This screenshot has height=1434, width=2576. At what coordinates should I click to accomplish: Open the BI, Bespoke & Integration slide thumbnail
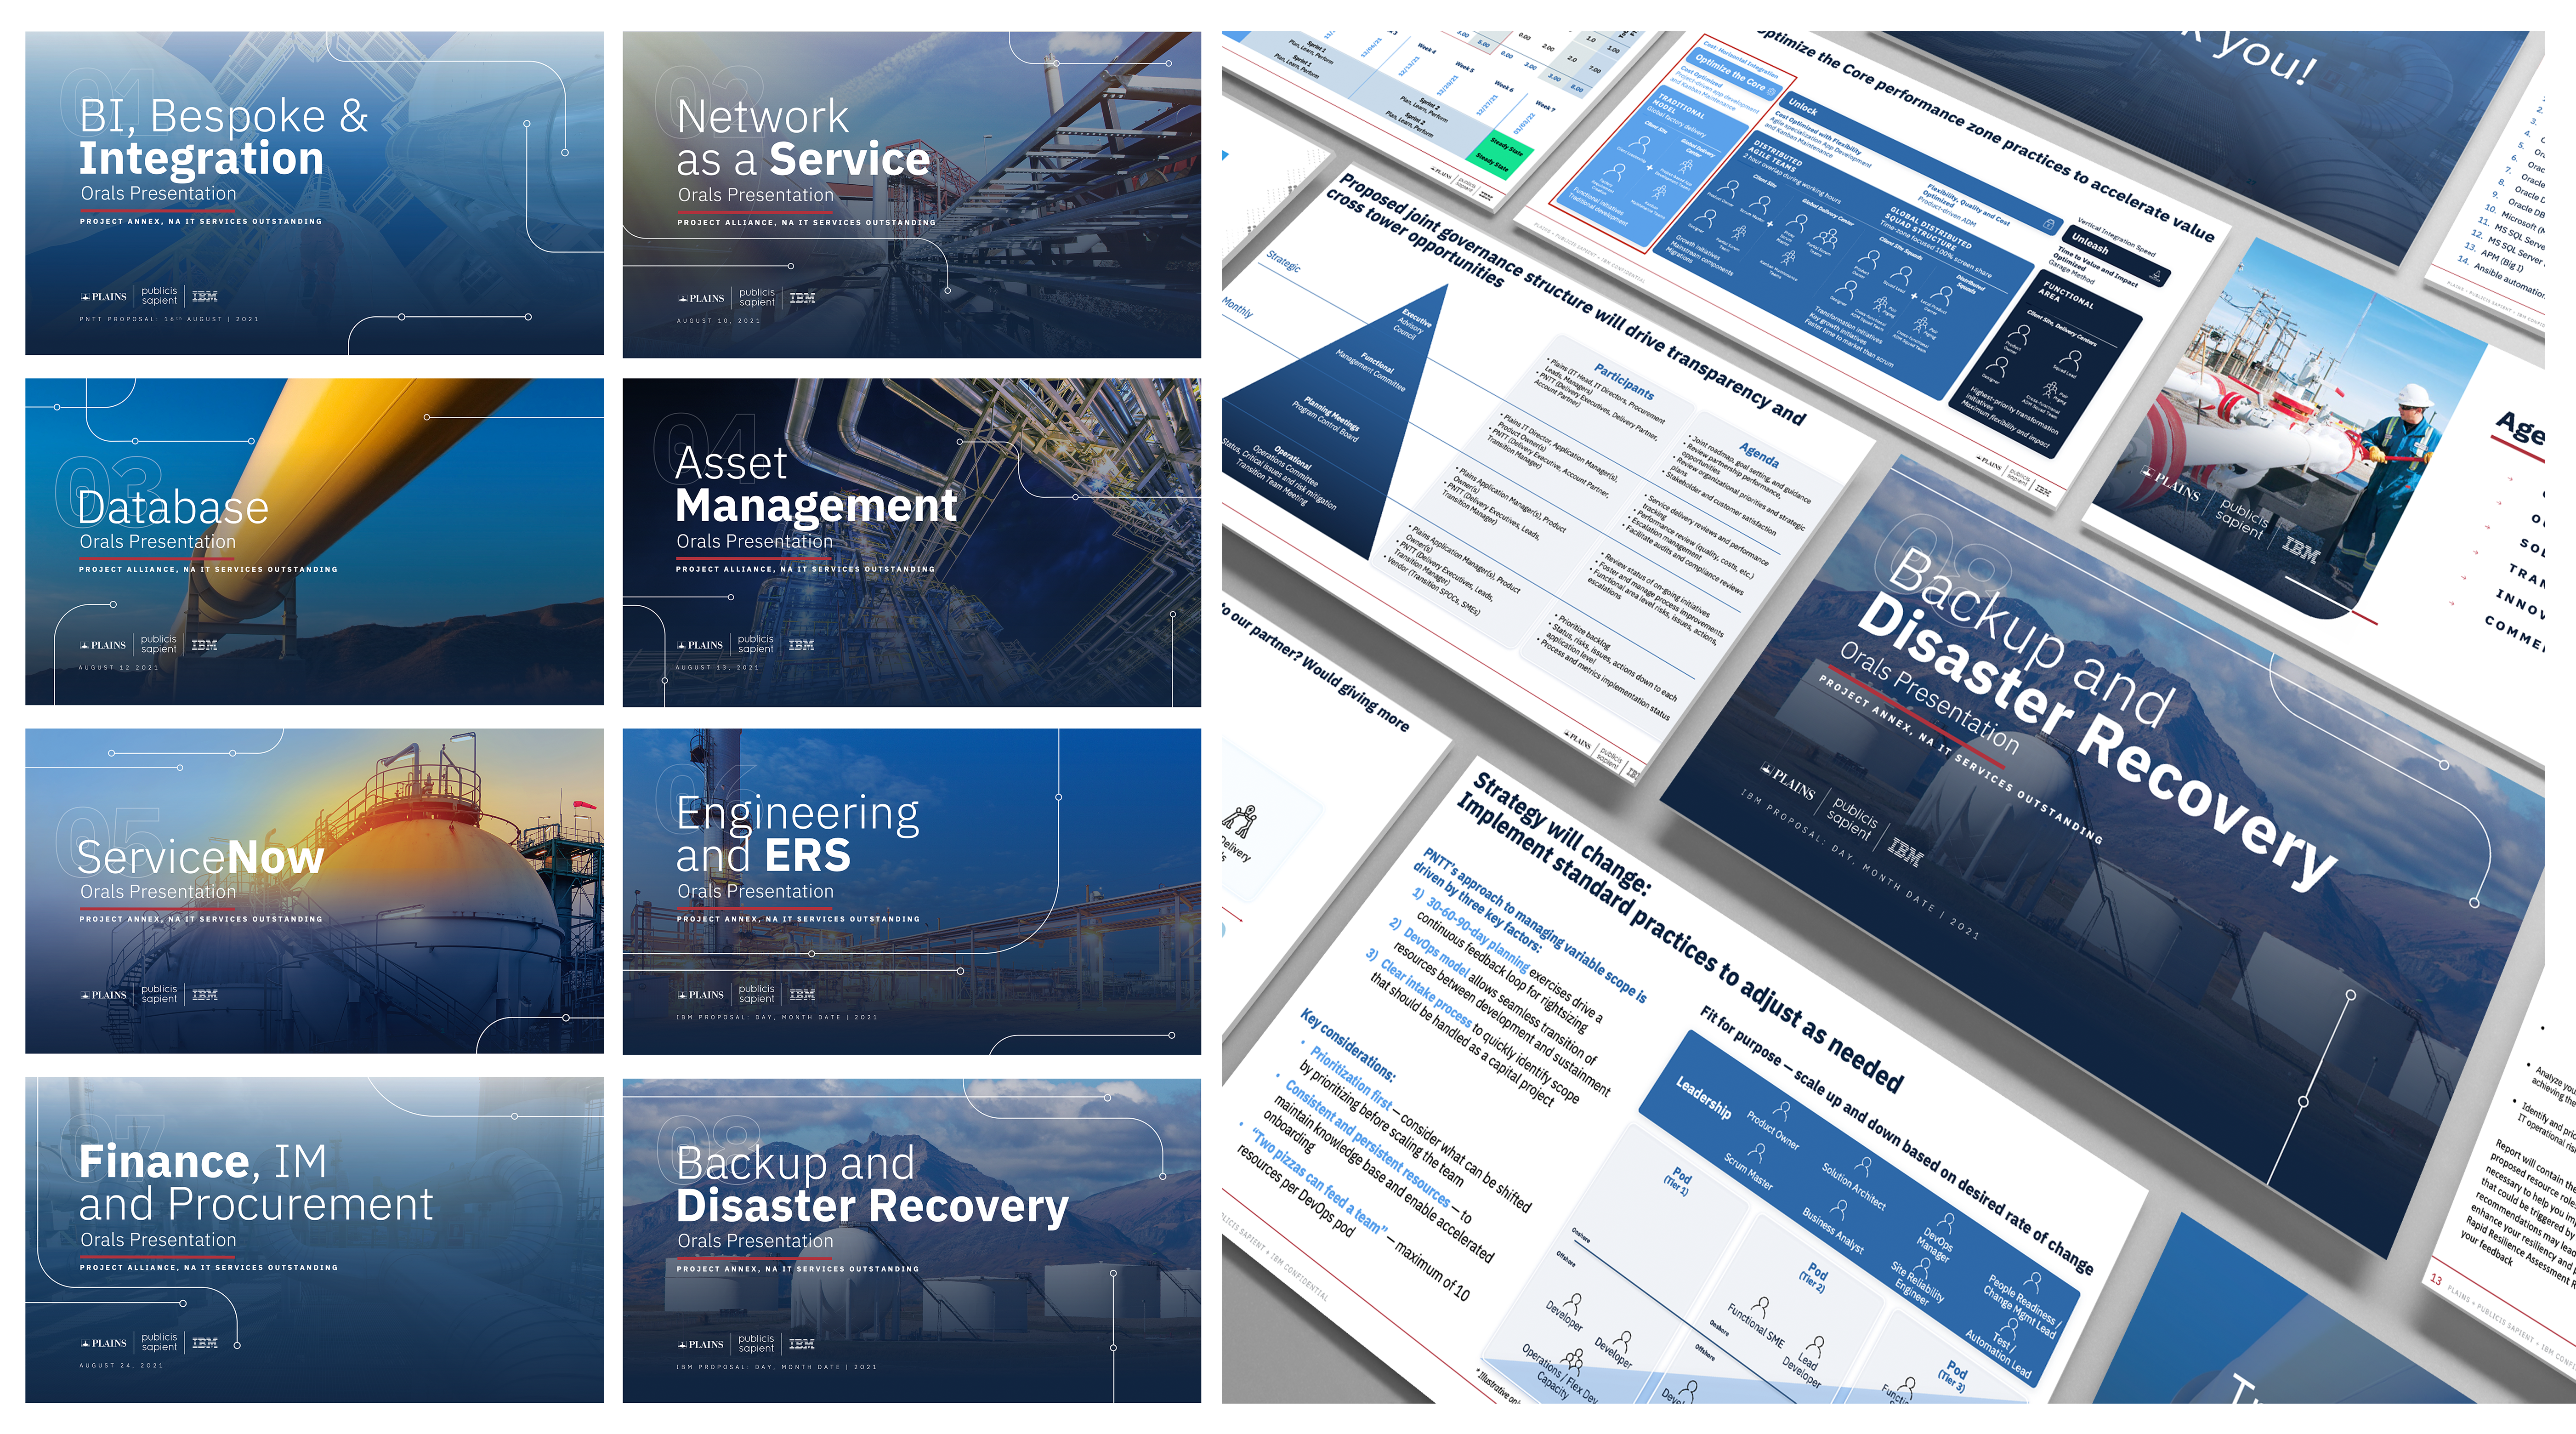[314, 193]
